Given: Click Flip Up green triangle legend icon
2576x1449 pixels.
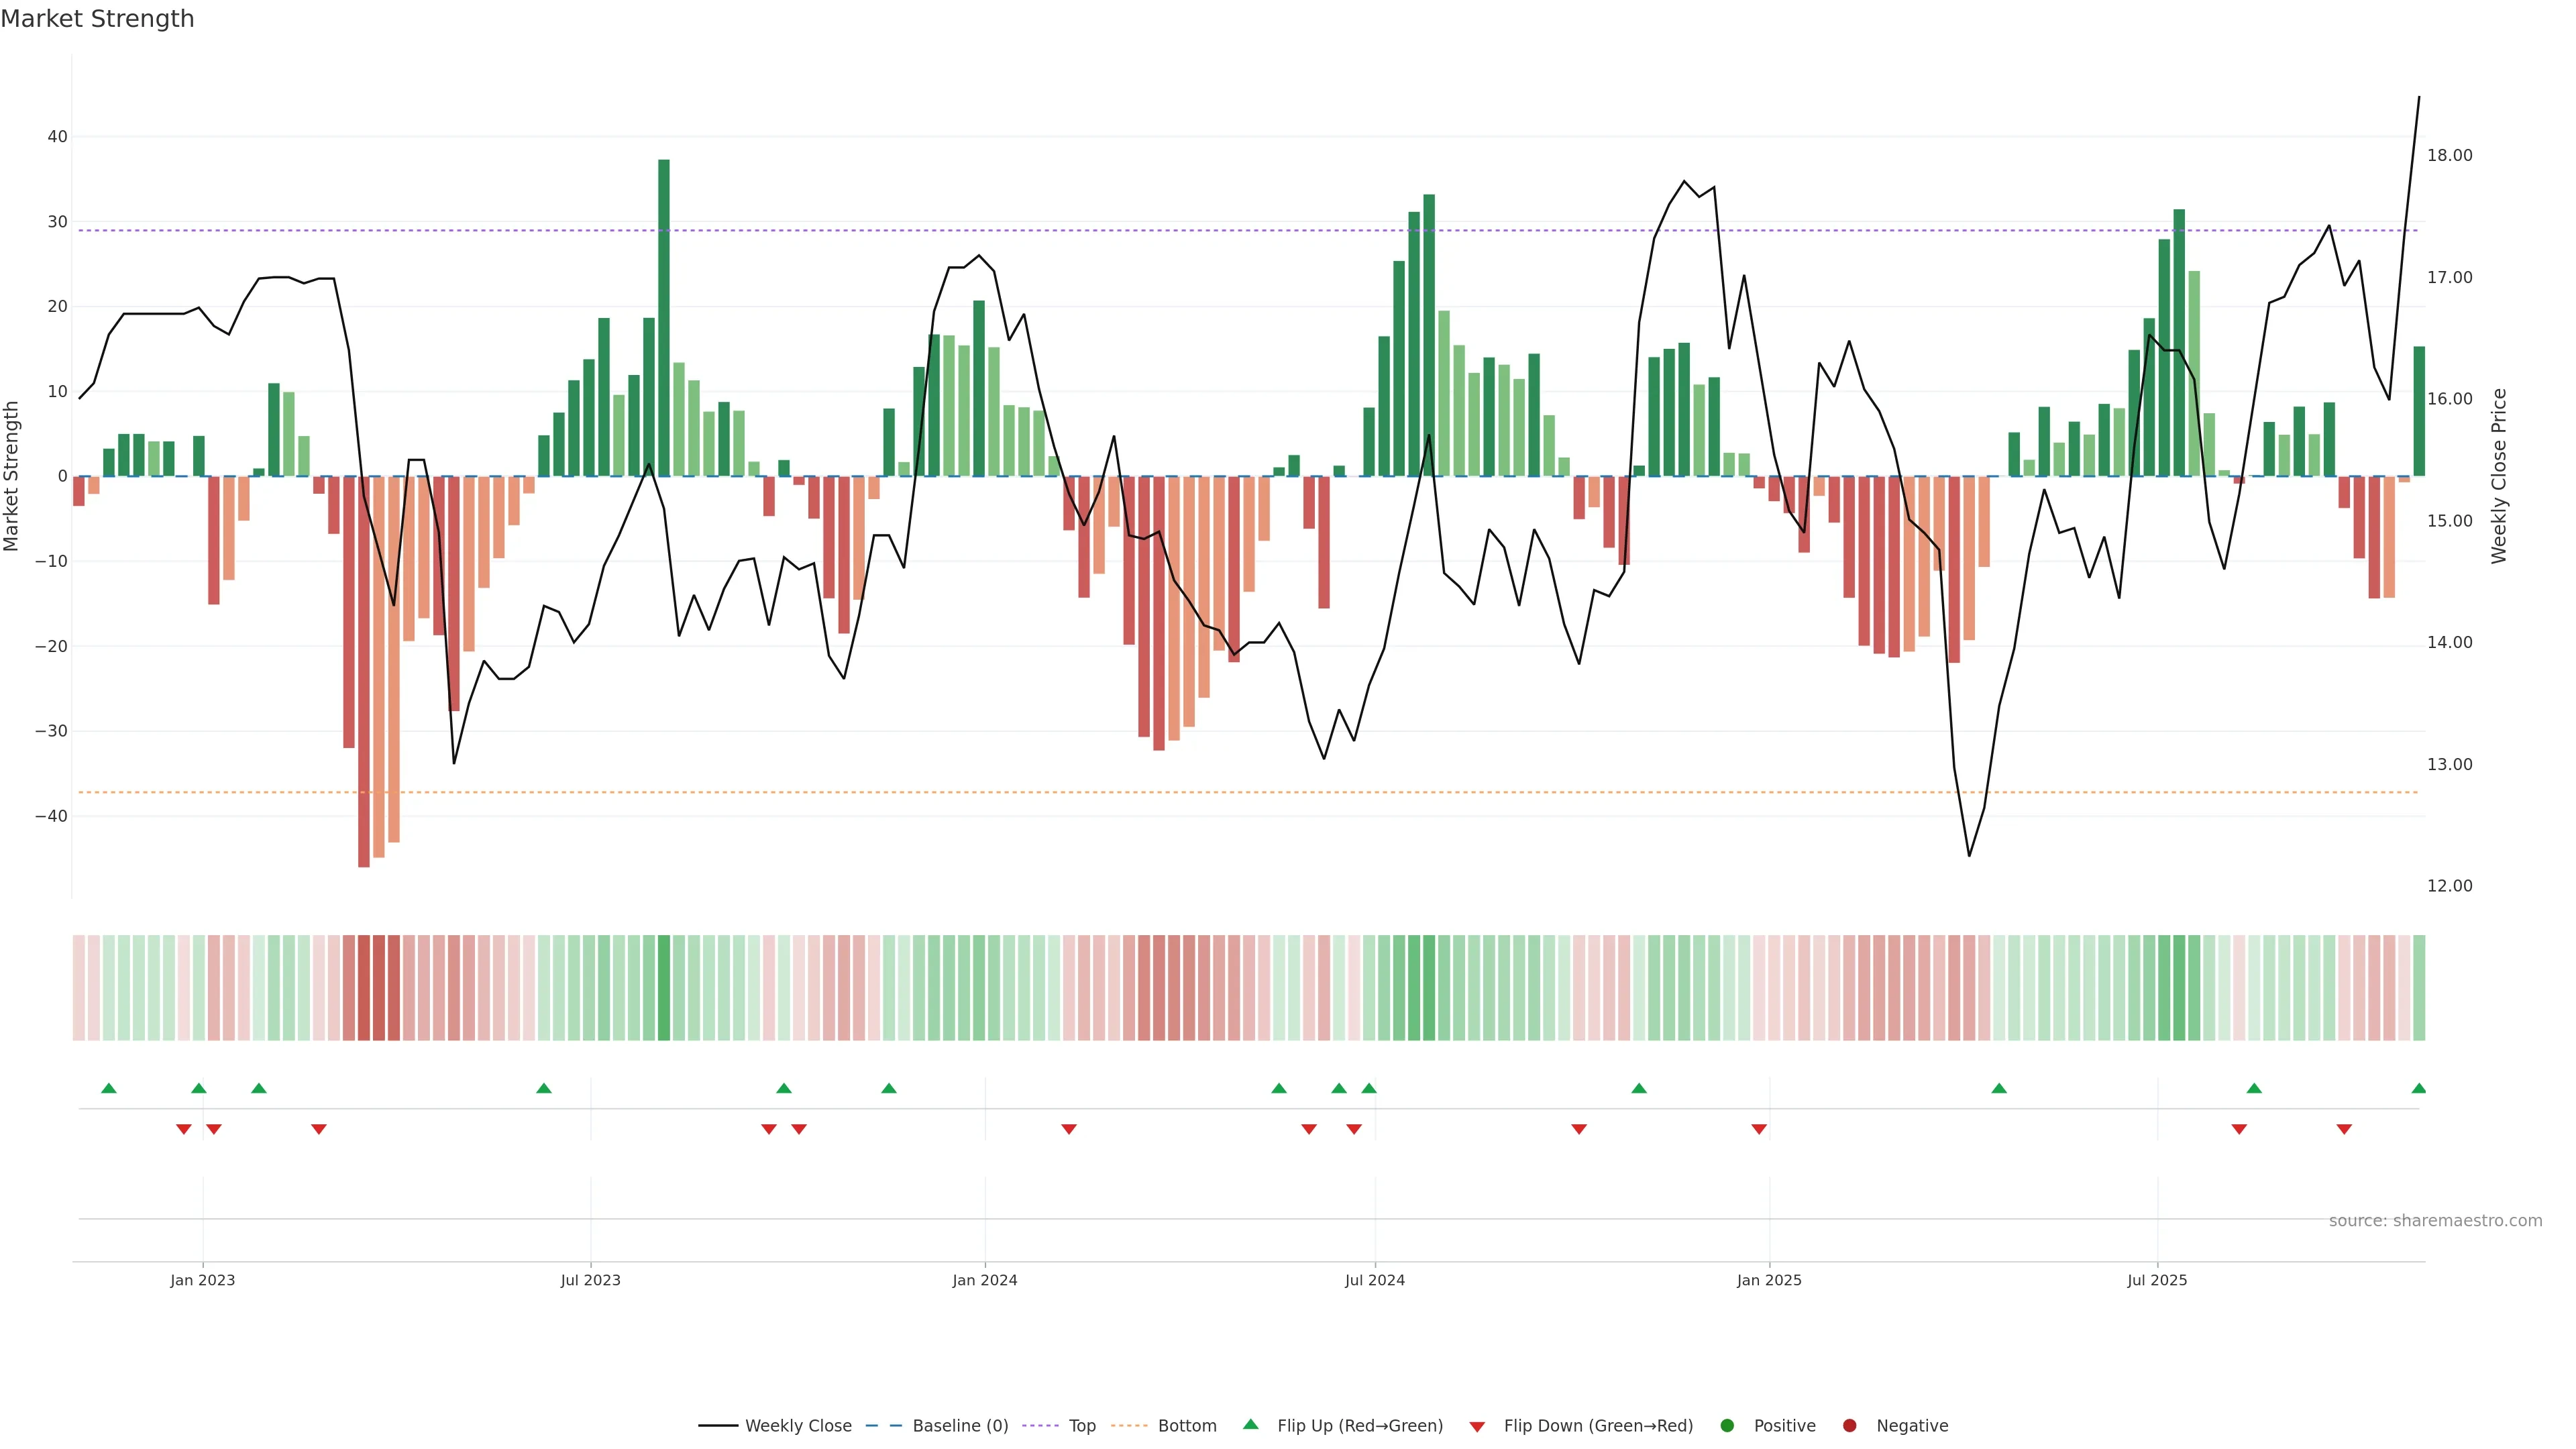Looking at the screenshot, I should (x=1250, y=1424).
